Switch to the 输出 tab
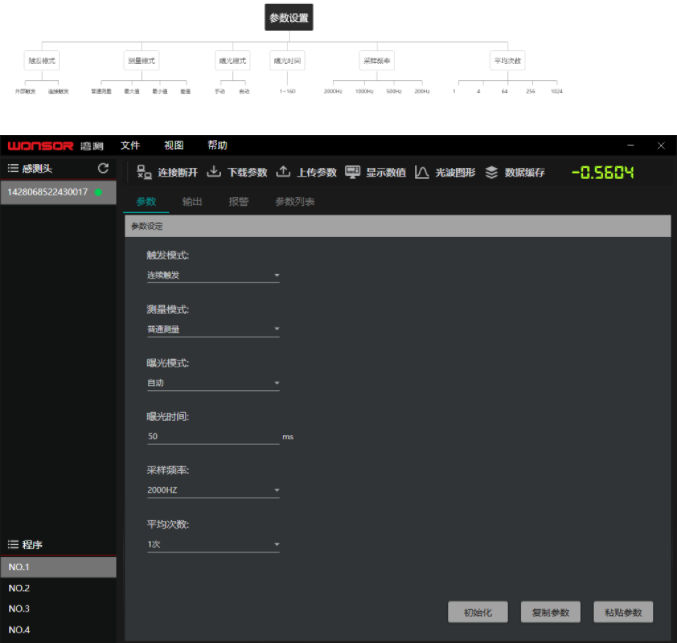 (192, 202)
